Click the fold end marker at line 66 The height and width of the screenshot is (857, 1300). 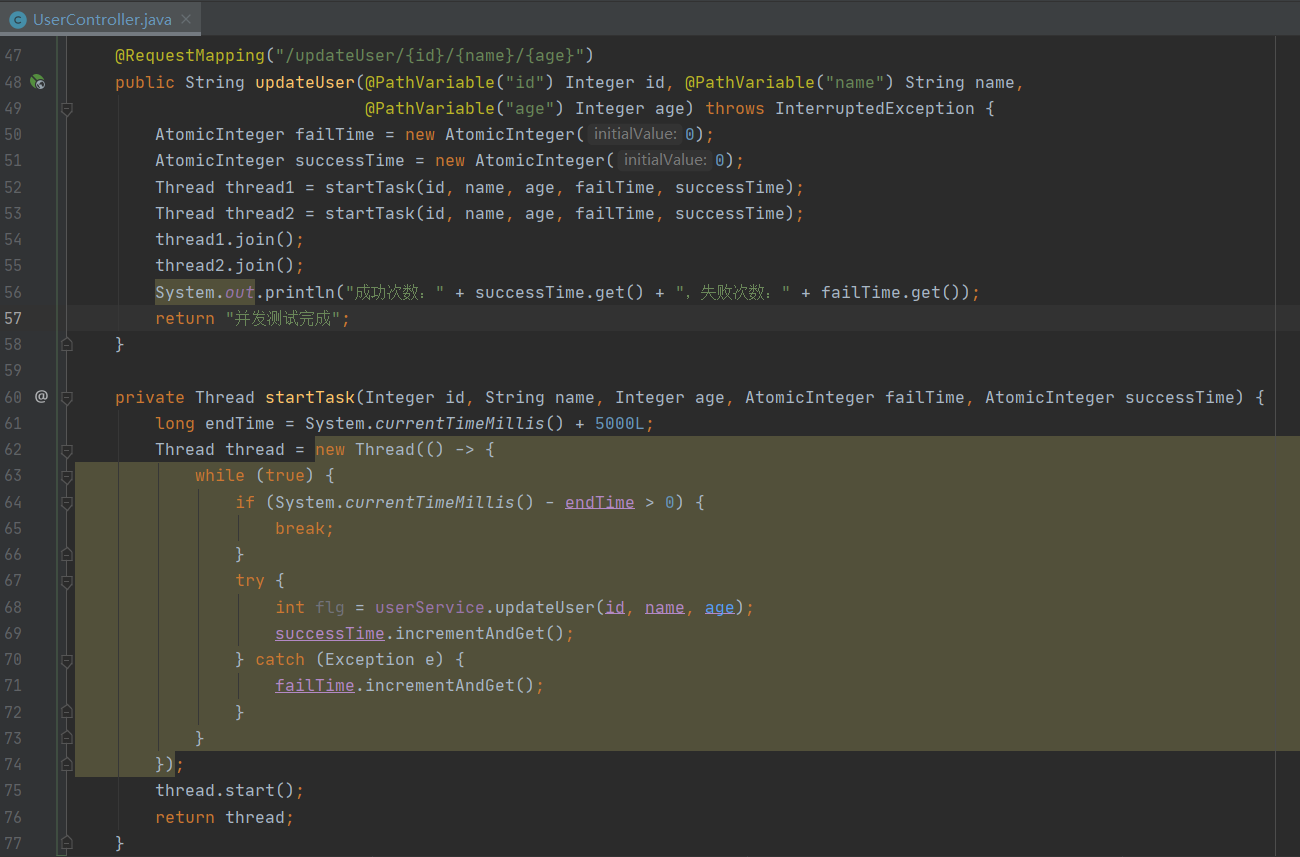coord(67,555)
